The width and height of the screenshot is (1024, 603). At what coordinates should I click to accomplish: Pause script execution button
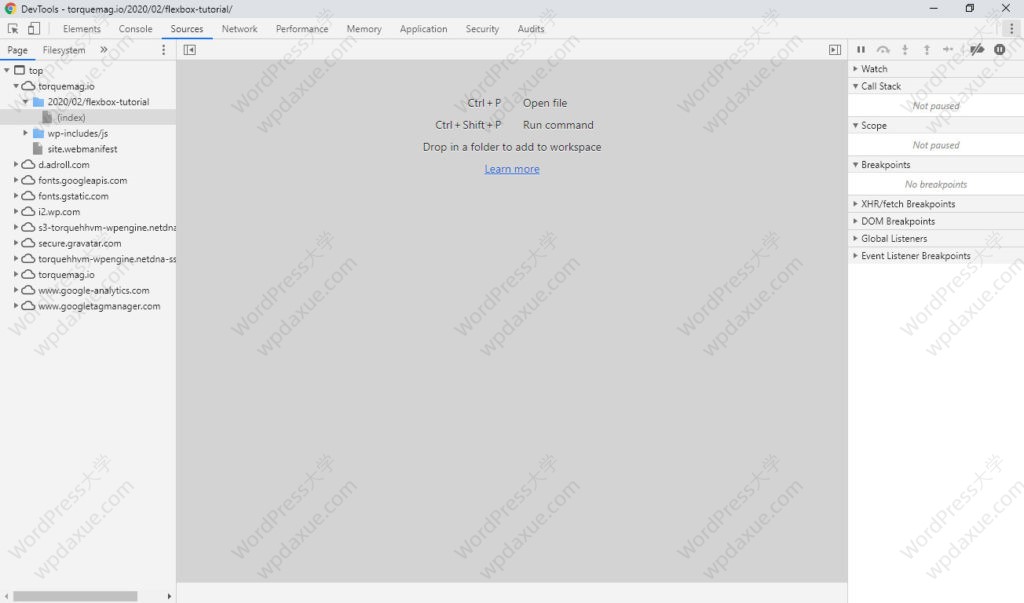coord(861,50)
